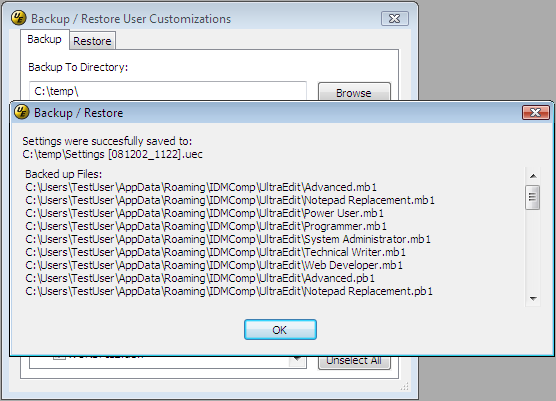Click into the Backup To Directory field
556x401 pixels.
[168, 91]
